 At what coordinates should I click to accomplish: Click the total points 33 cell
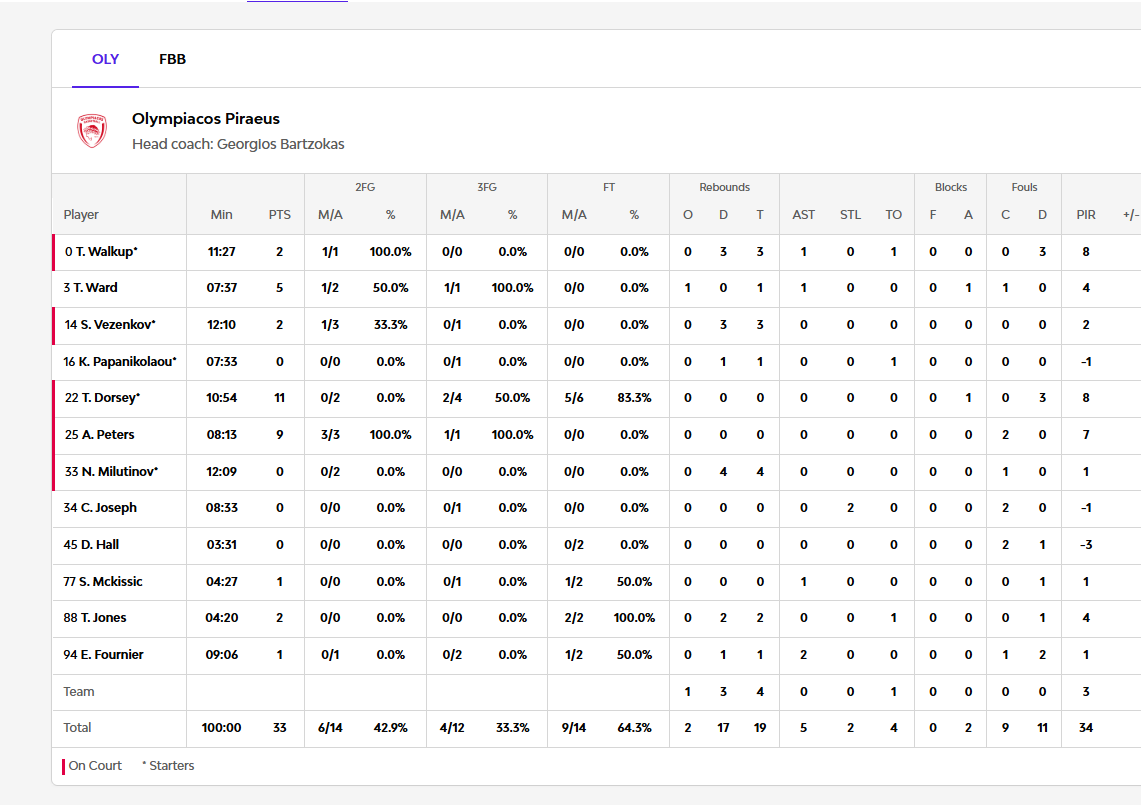[279, 727]
